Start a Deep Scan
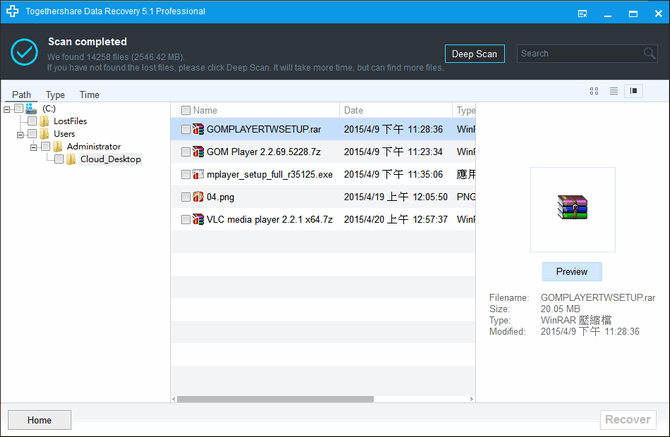This screenshot has height=437, width=670. (474, 54)
